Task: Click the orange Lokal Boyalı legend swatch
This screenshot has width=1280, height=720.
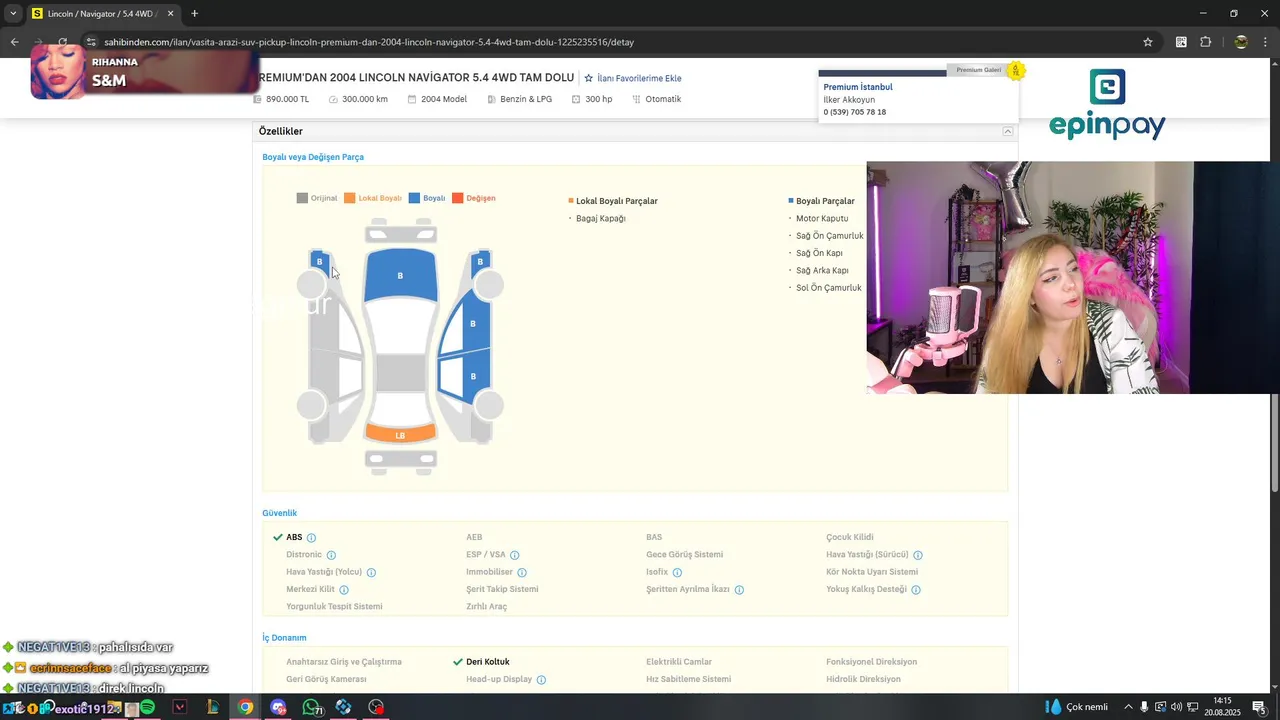Action: point(350,198)
